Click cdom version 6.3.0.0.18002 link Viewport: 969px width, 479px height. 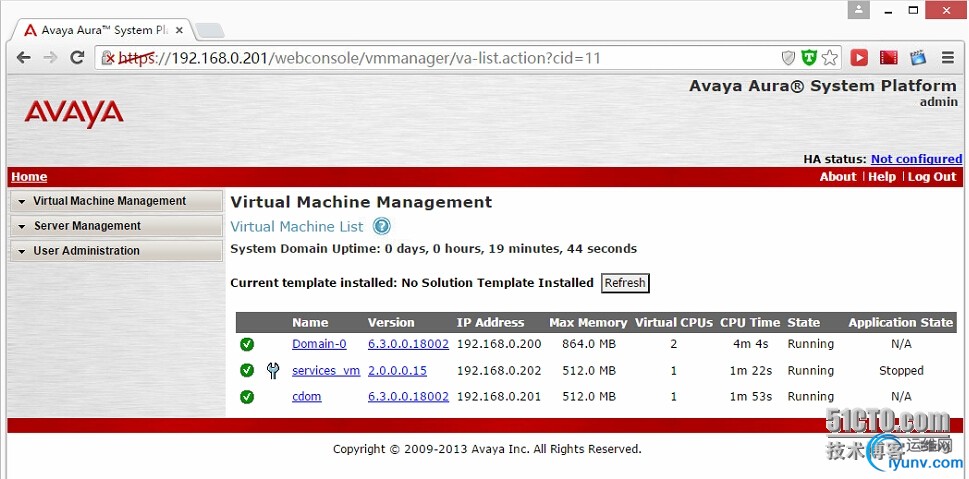408,397
